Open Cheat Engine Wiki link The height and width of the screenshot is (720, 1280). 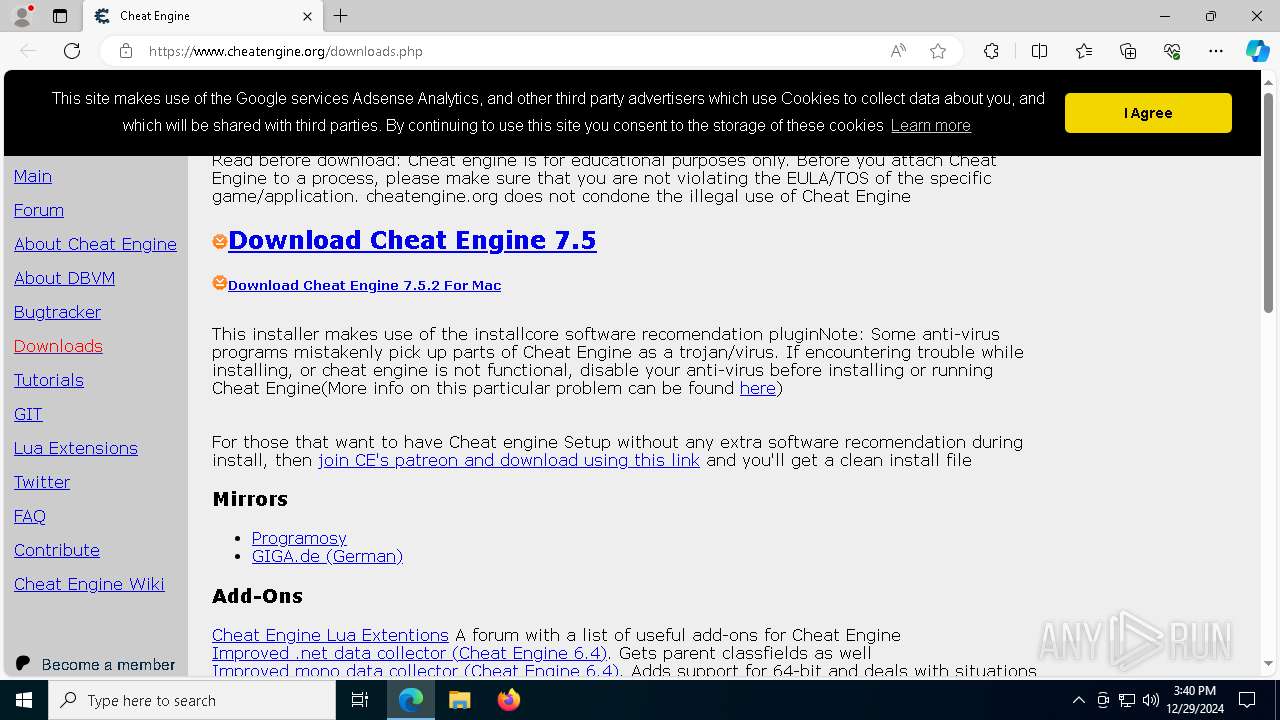click(x=89, y=584)
